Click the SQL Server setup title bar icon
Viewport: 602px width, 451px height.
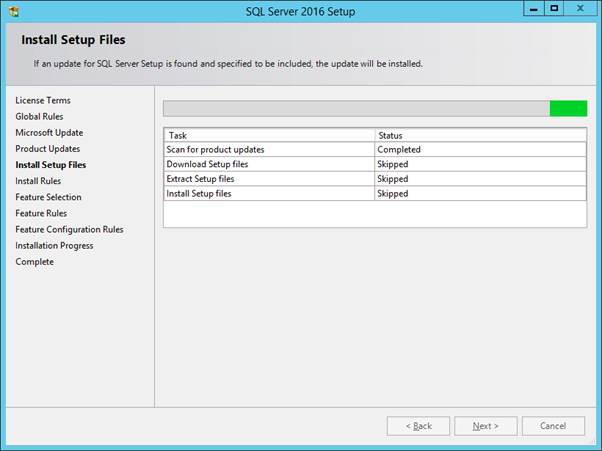[x=13, y=11]
